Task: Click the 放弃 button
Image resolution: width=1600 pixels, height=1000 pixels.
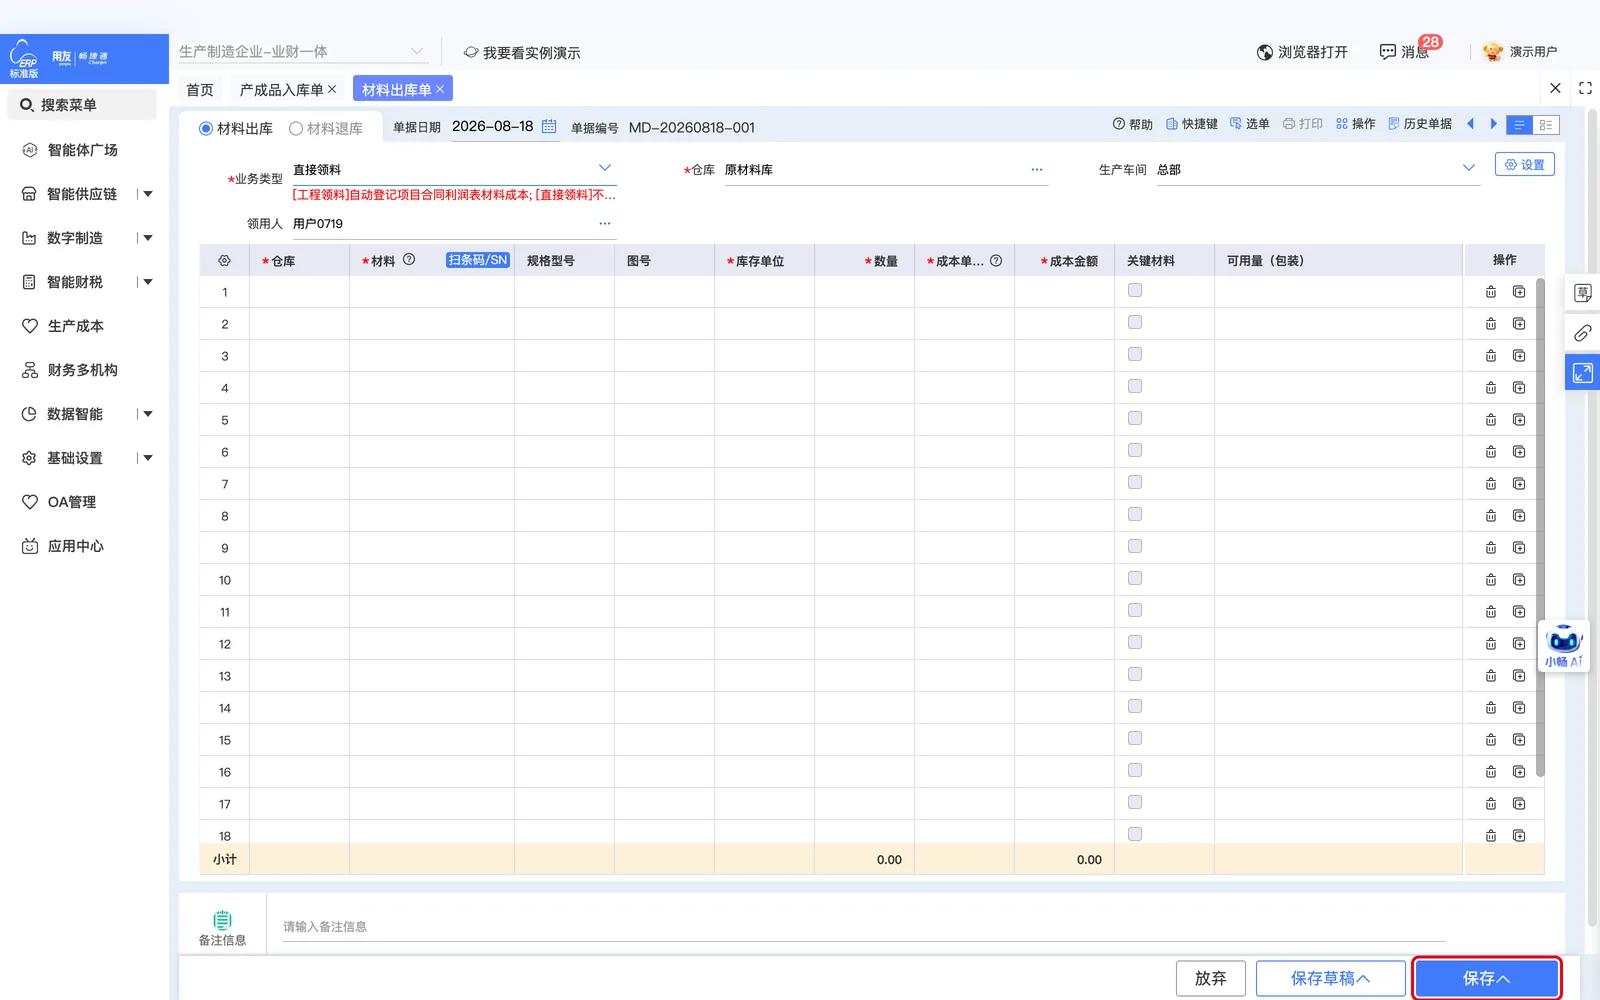Action: (x=1211, y=978)
